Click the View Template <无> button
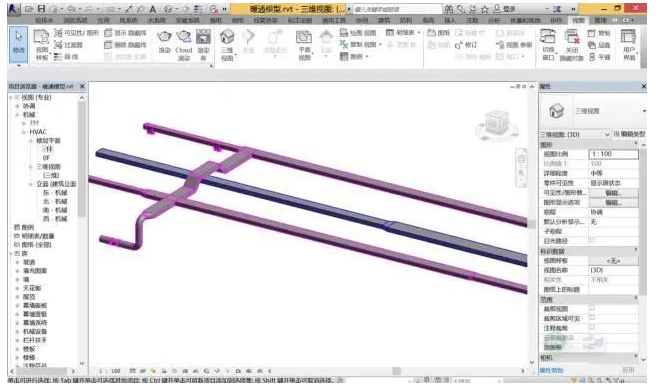This screenshot has width=659, height=391. pyautogui.click(x=613, y=261)
